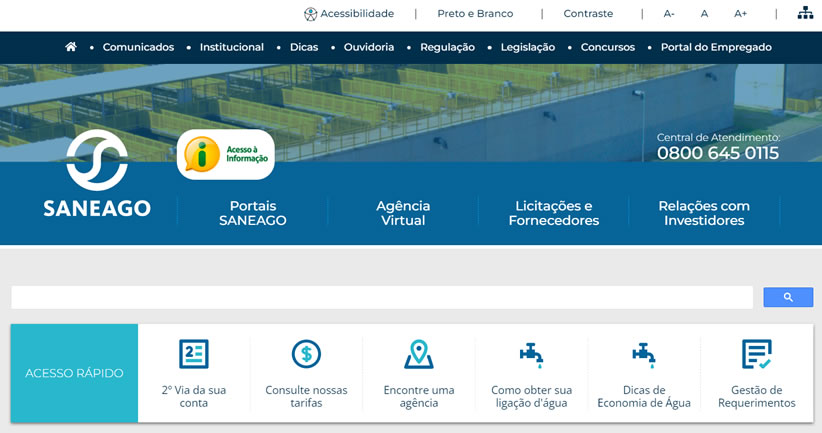Open the Ouvidoria menu
The height and width of the screenshot is (433, 822).
coord(369,47)
